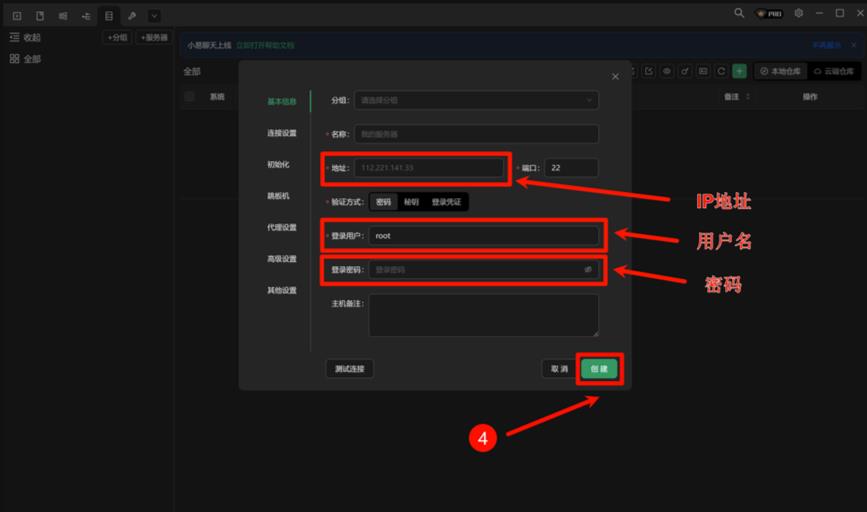Switch to 连接设置 tab

point(281,133)
